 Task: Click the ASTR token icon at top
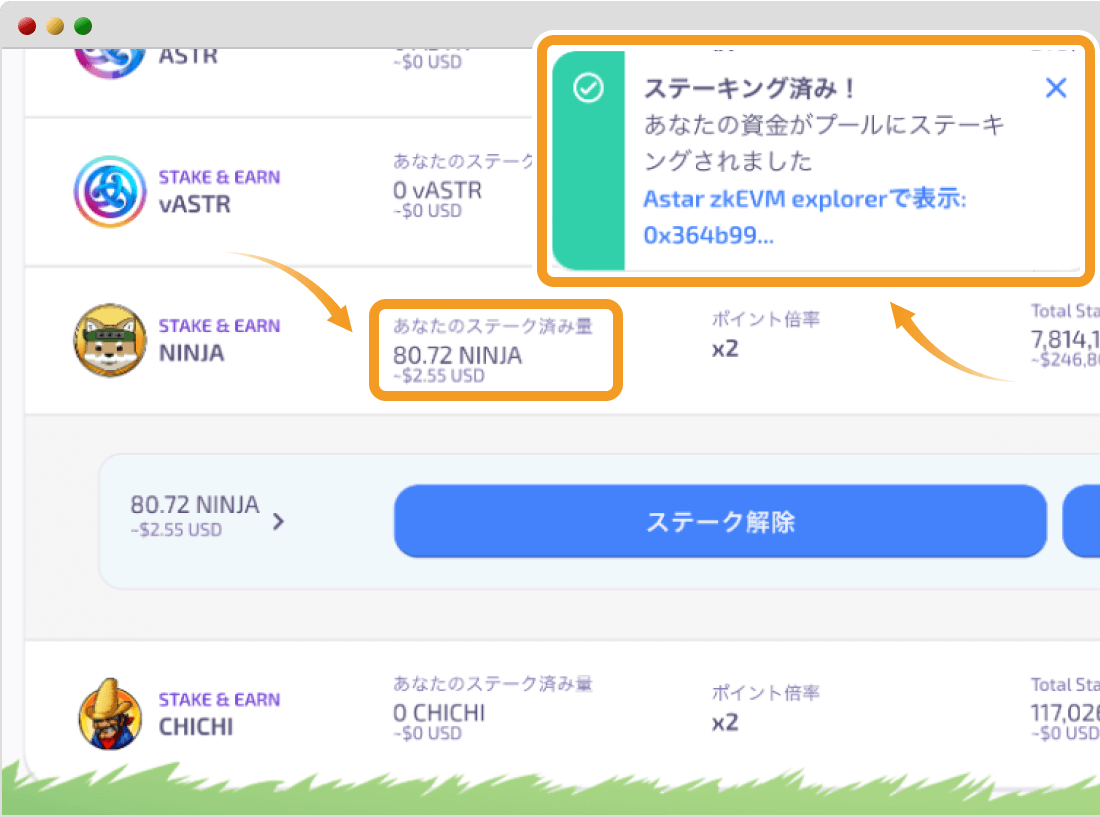110,63
